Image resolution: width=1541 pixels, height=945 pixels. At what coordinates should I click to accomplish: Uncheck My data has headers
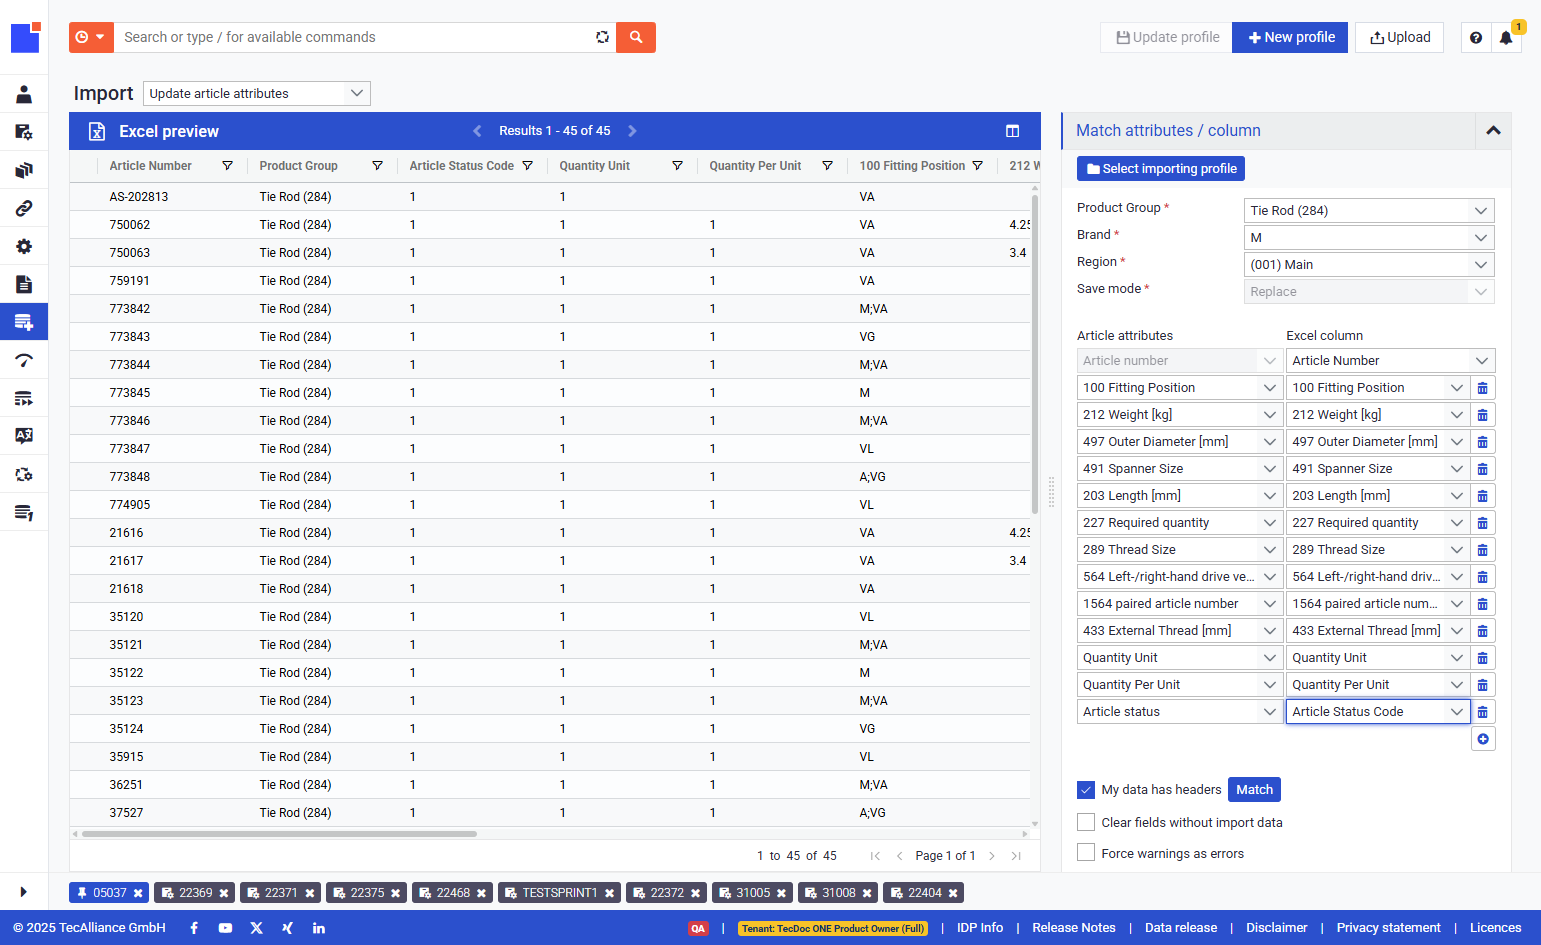click(1086, 790)
